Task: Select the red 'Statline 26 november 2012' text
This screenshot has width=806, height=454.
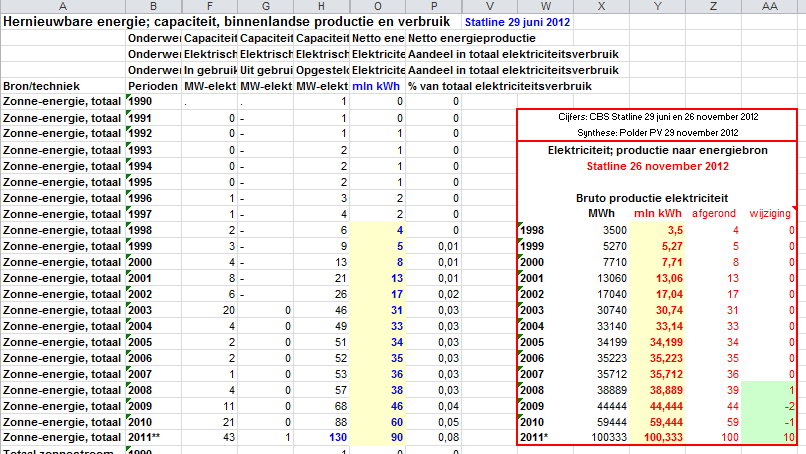Action: pyautogui.click(x=656, y=165)
